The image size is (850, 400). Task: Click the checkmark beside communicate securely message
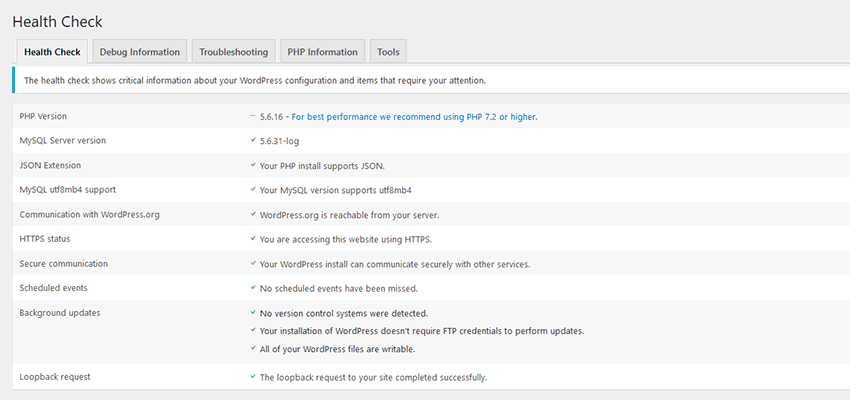point(253,263)
